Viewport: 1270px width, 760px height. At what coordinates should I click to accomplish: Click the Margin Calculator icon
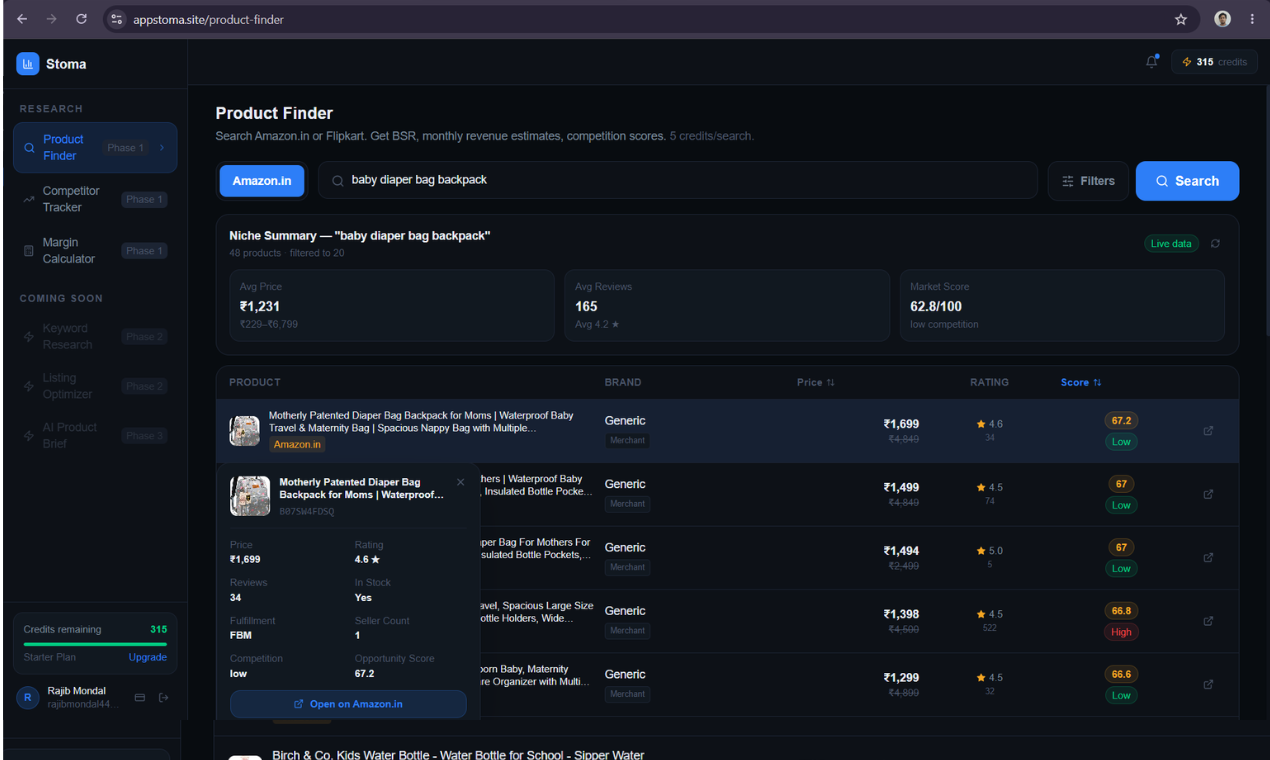pyautogui.click(x=29, y=251)
